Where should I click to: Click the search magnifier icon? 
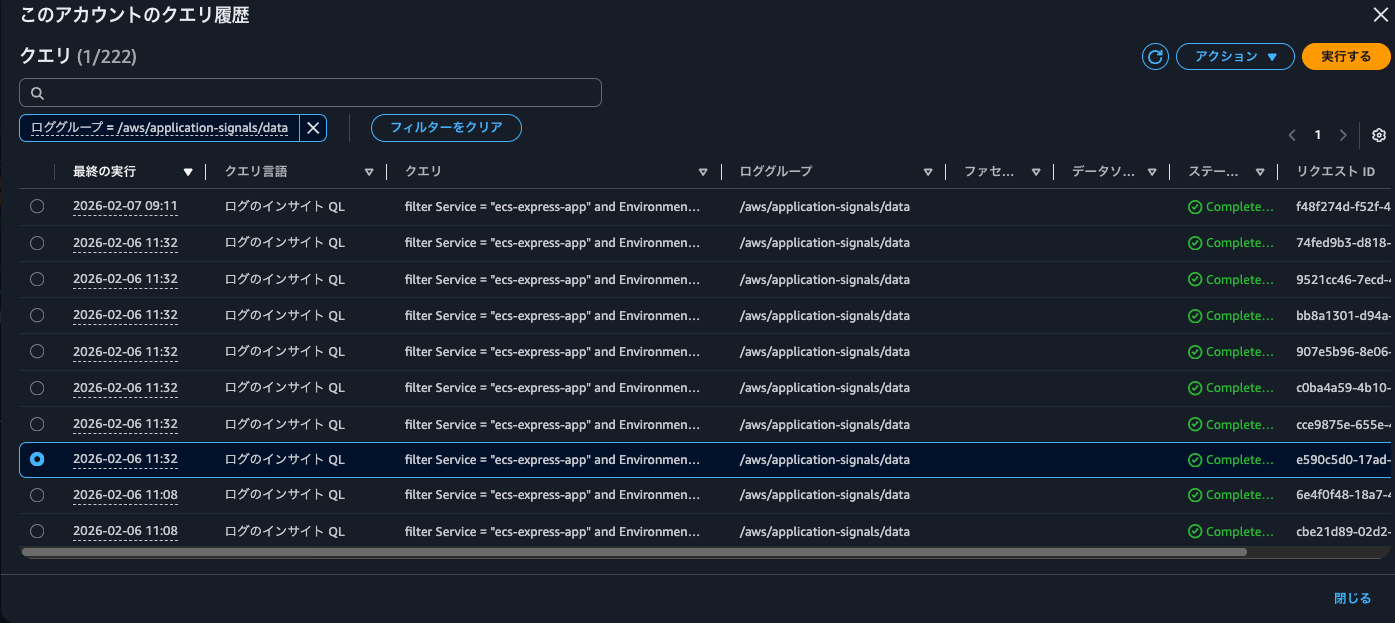pyautogui.click(x=37, y=92)
